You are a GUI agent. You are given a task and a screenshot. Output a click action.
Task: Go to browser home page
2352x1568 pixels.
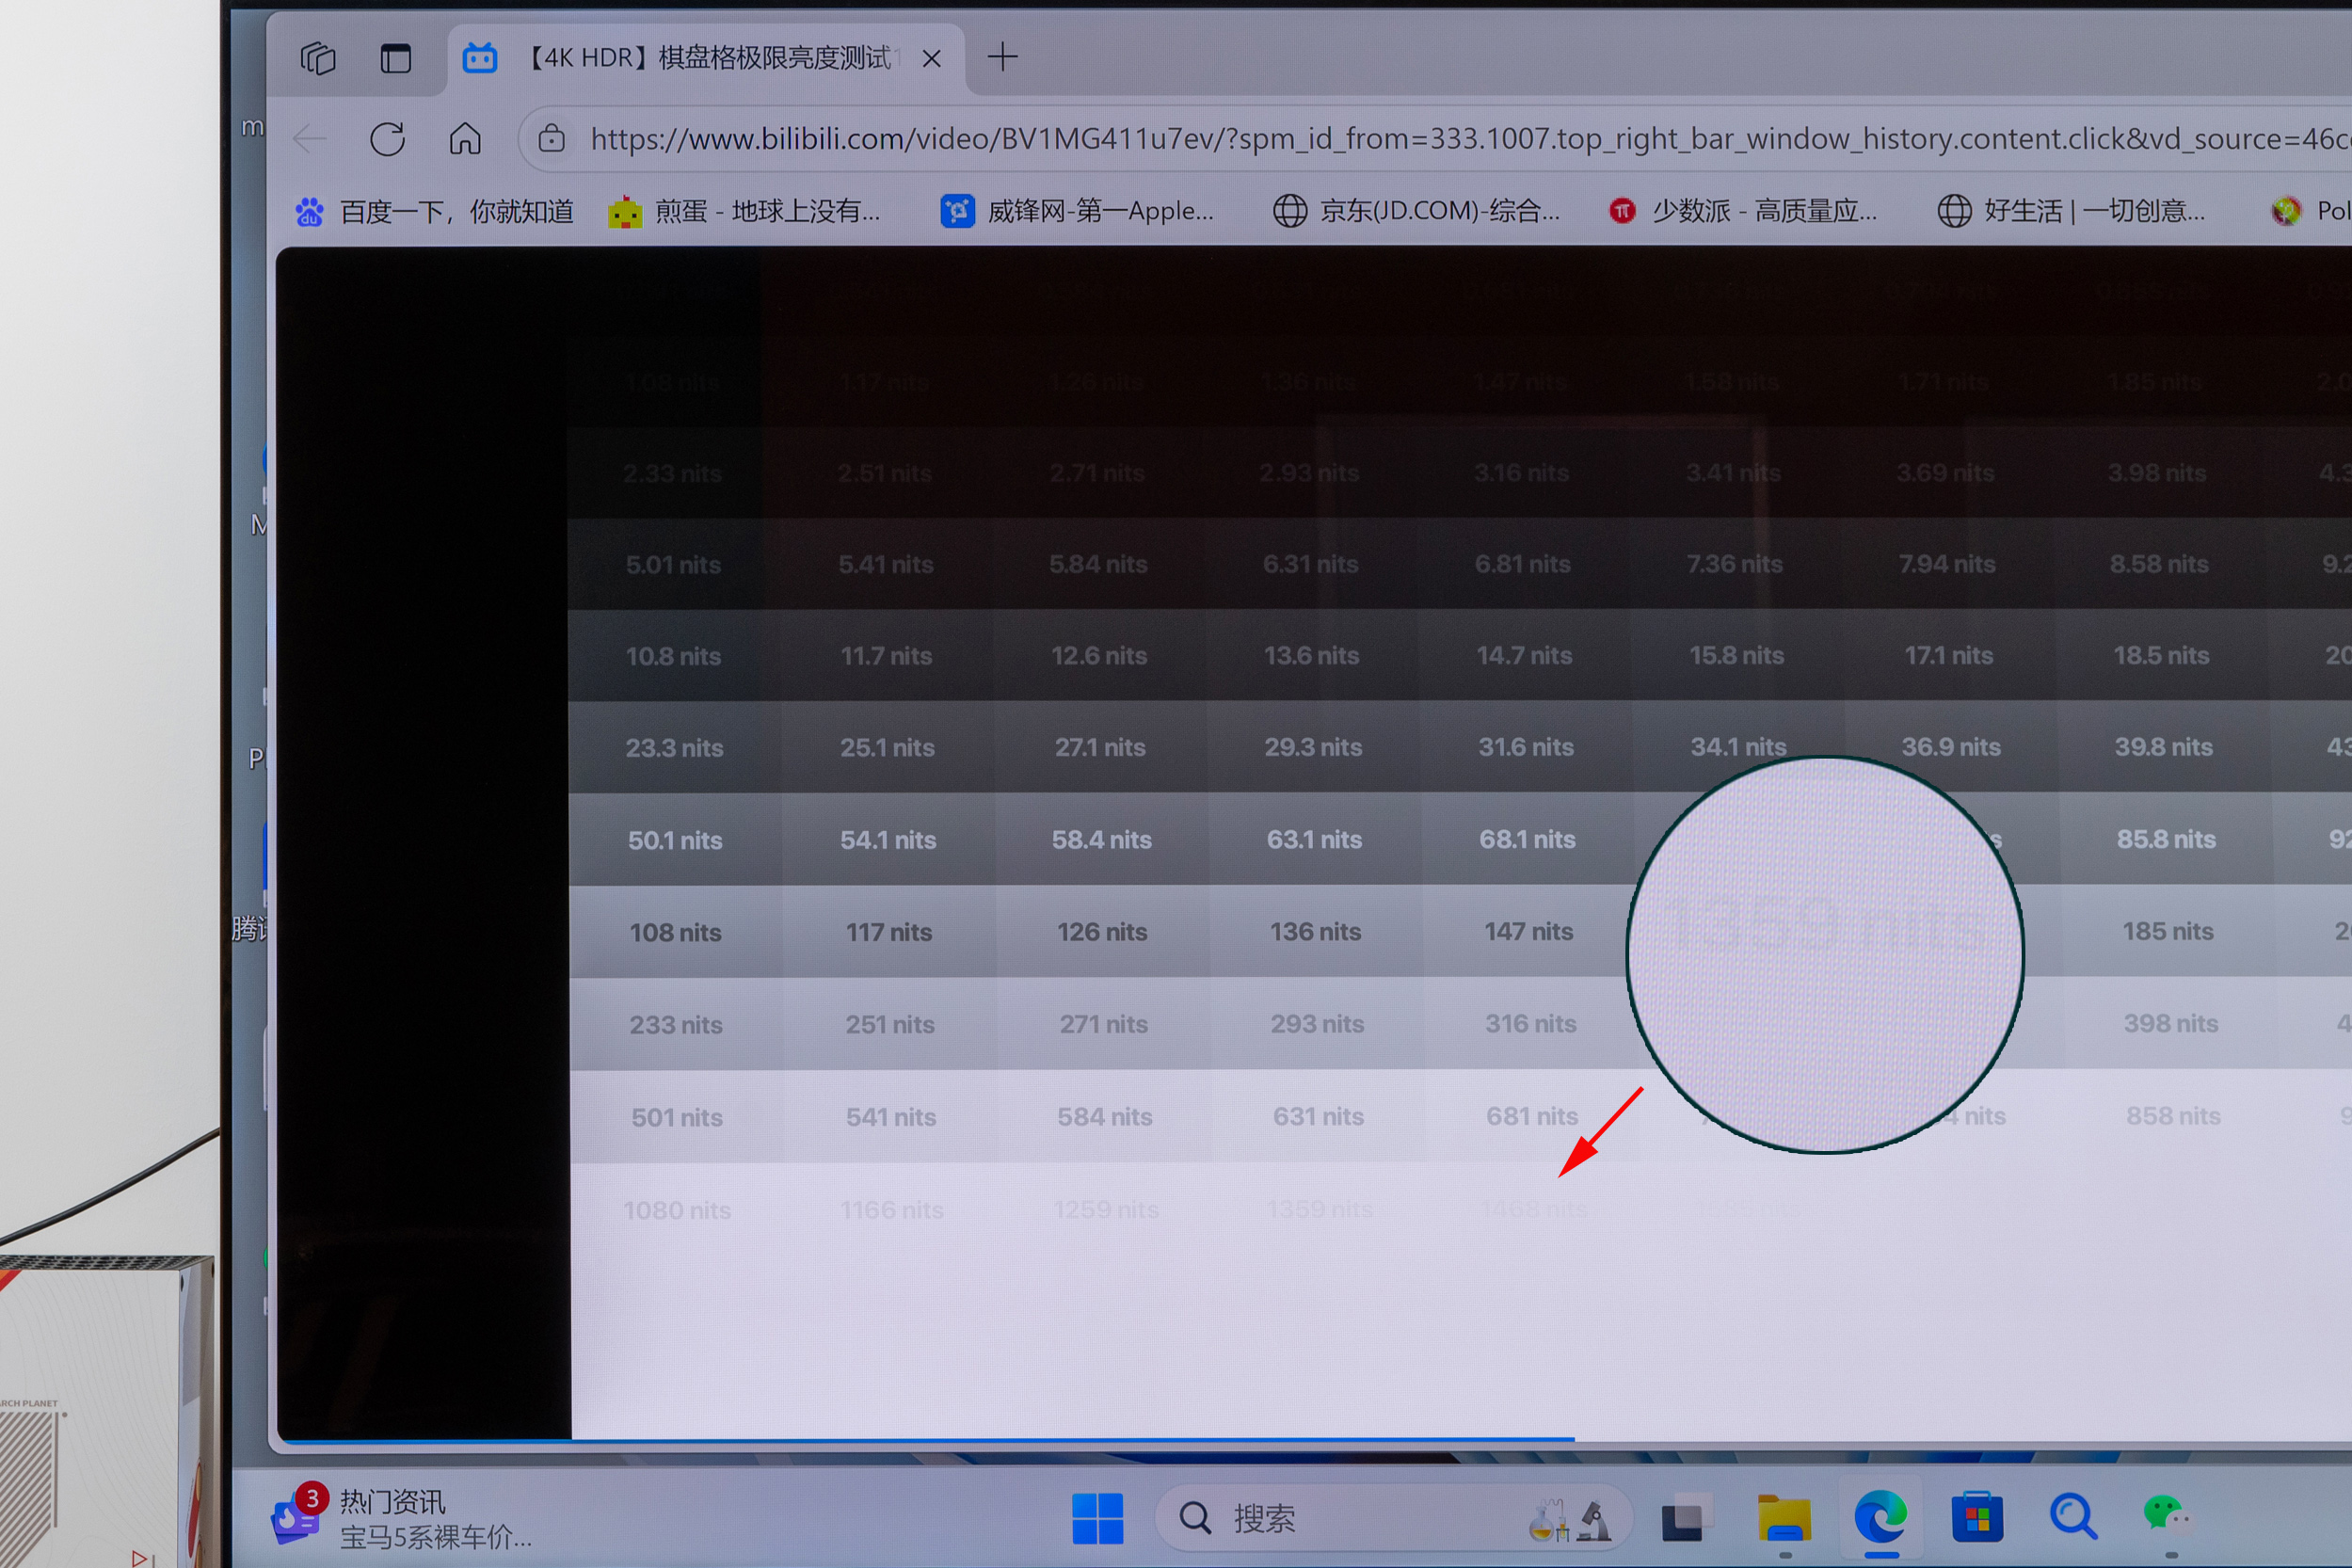click(x=465, y=139)
